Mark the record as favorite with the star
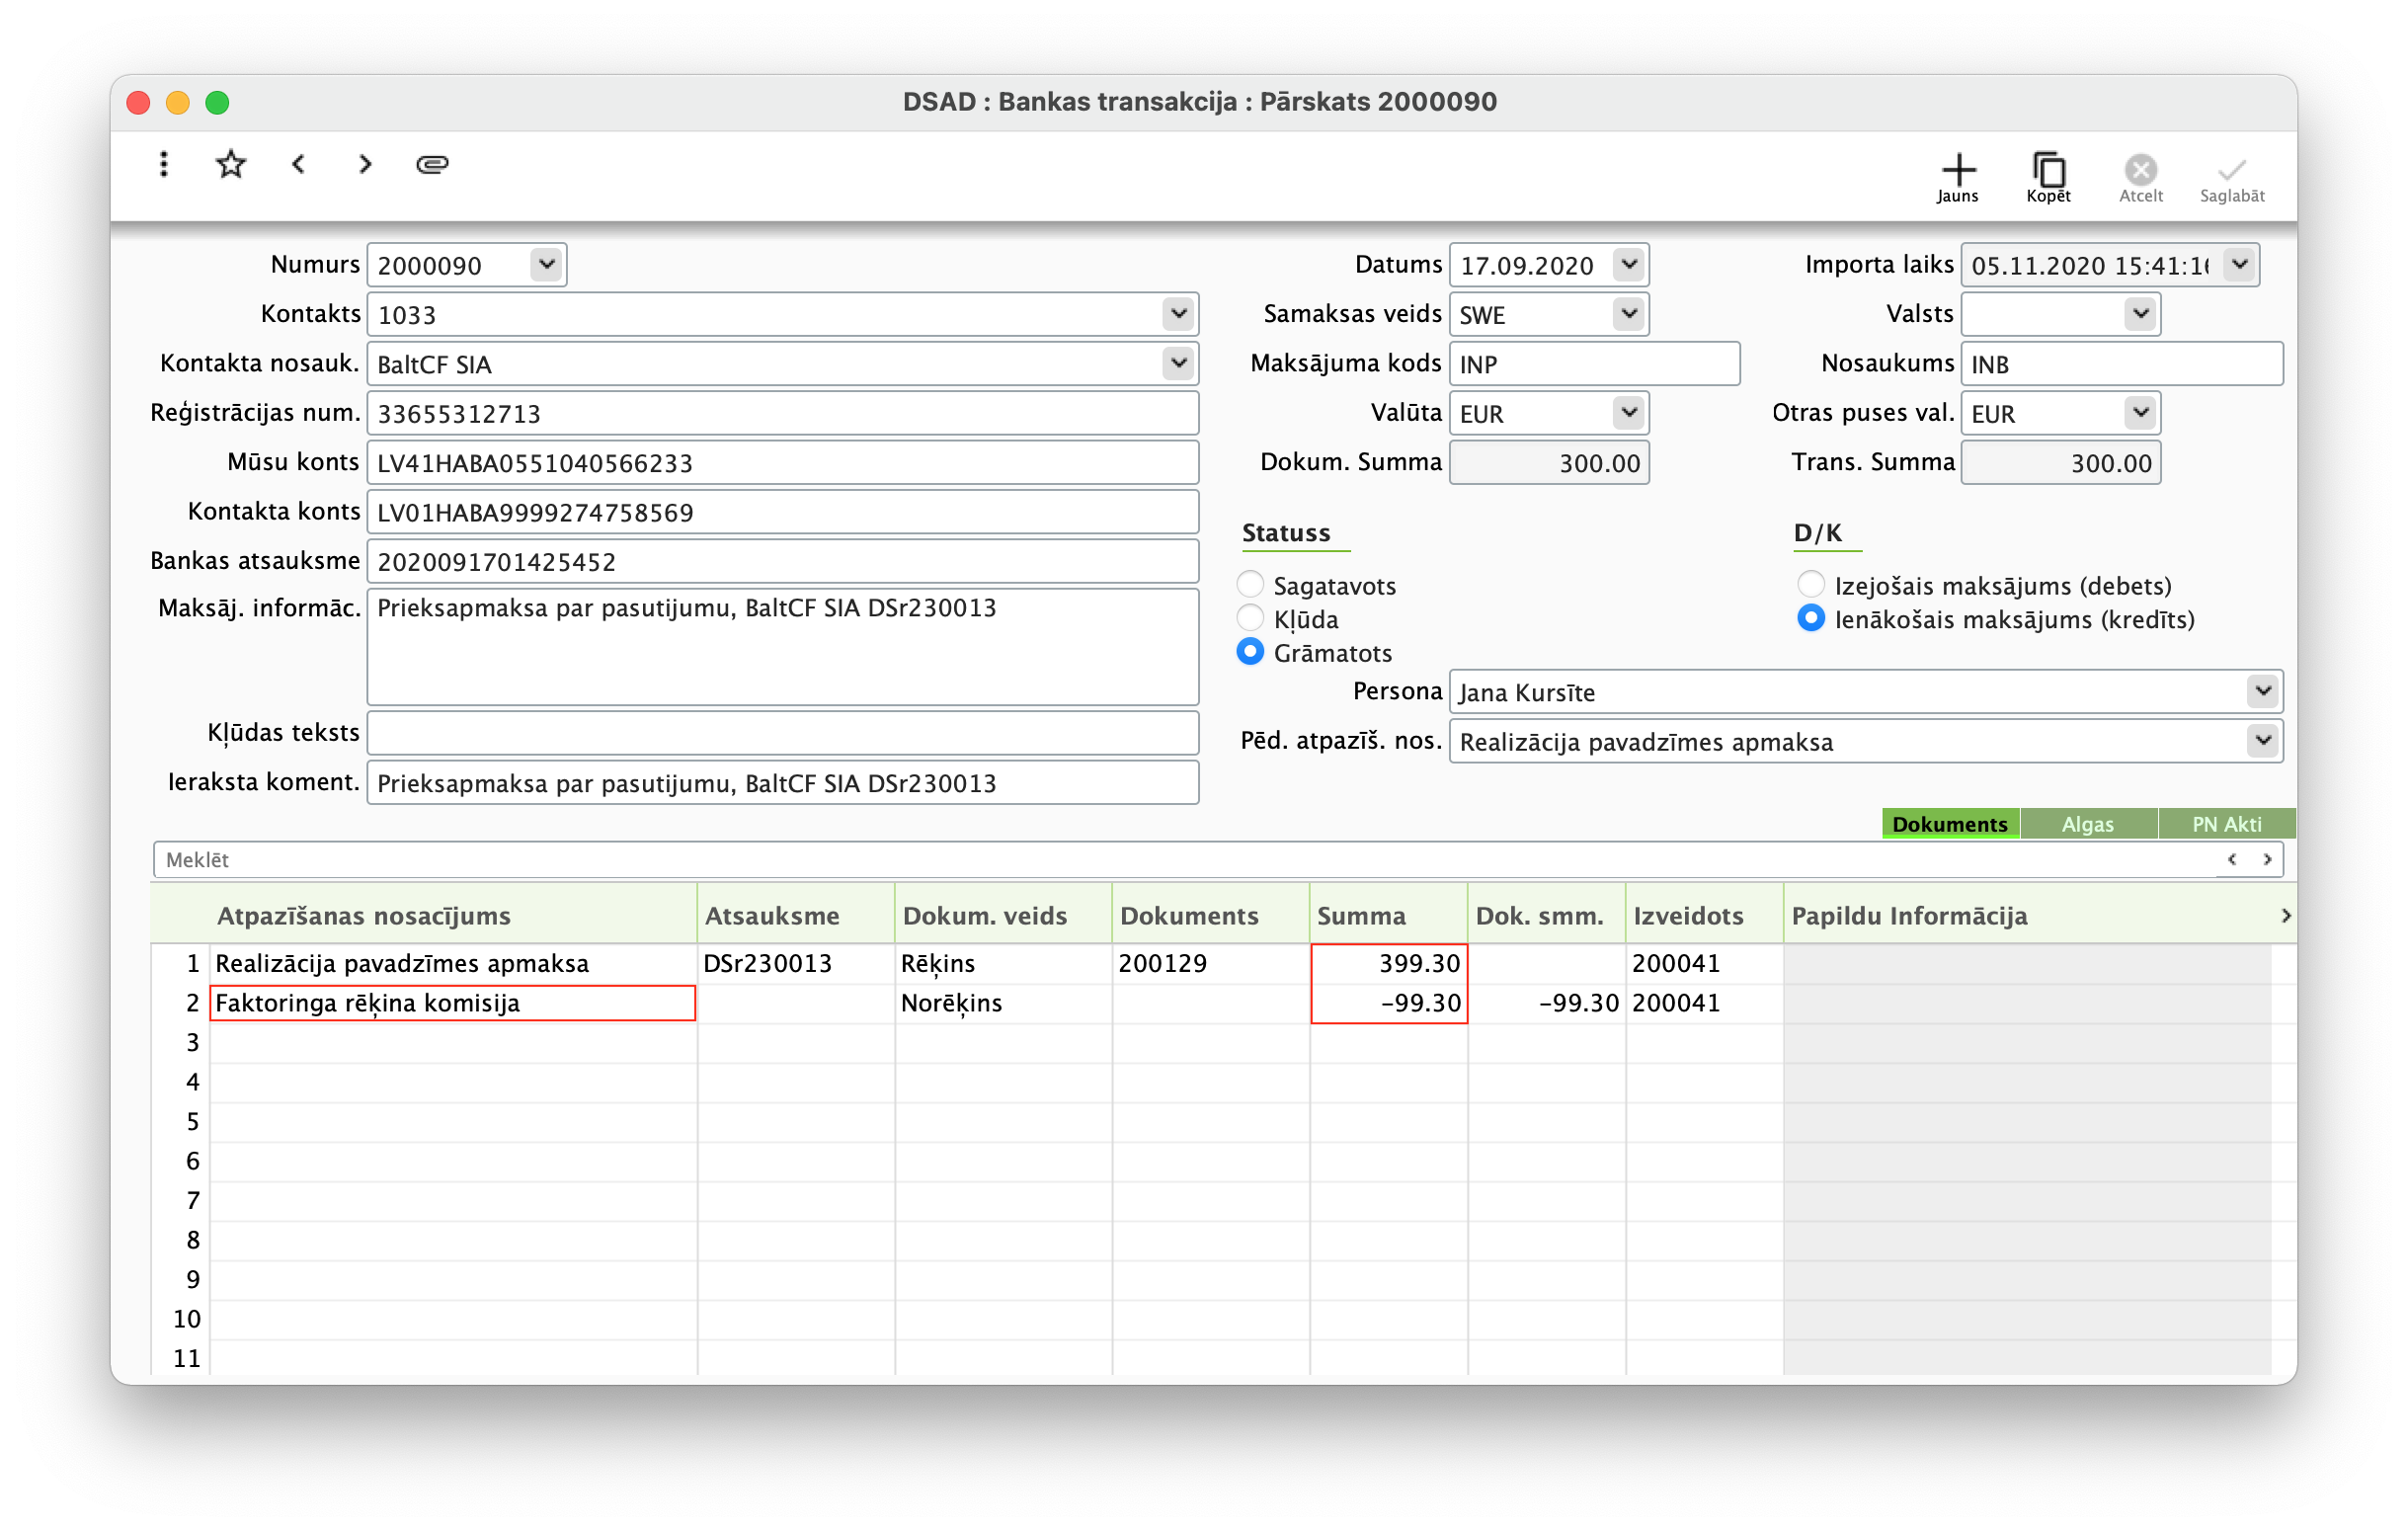 pyautogui.click(x=231, y=164)
